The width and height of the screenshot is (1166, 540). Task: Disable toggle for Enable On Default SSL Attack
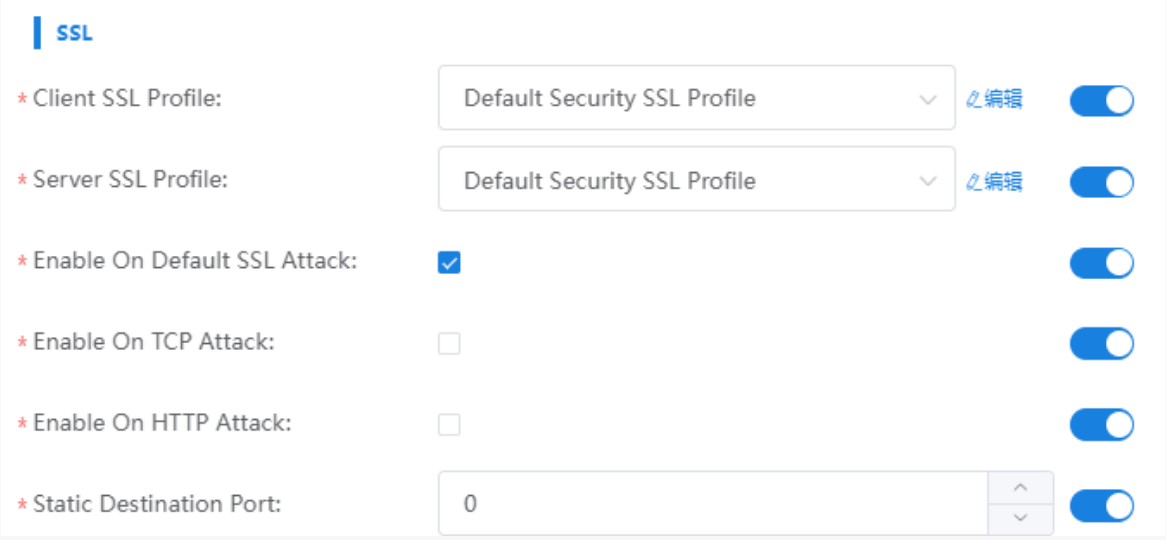[1101, 263]
